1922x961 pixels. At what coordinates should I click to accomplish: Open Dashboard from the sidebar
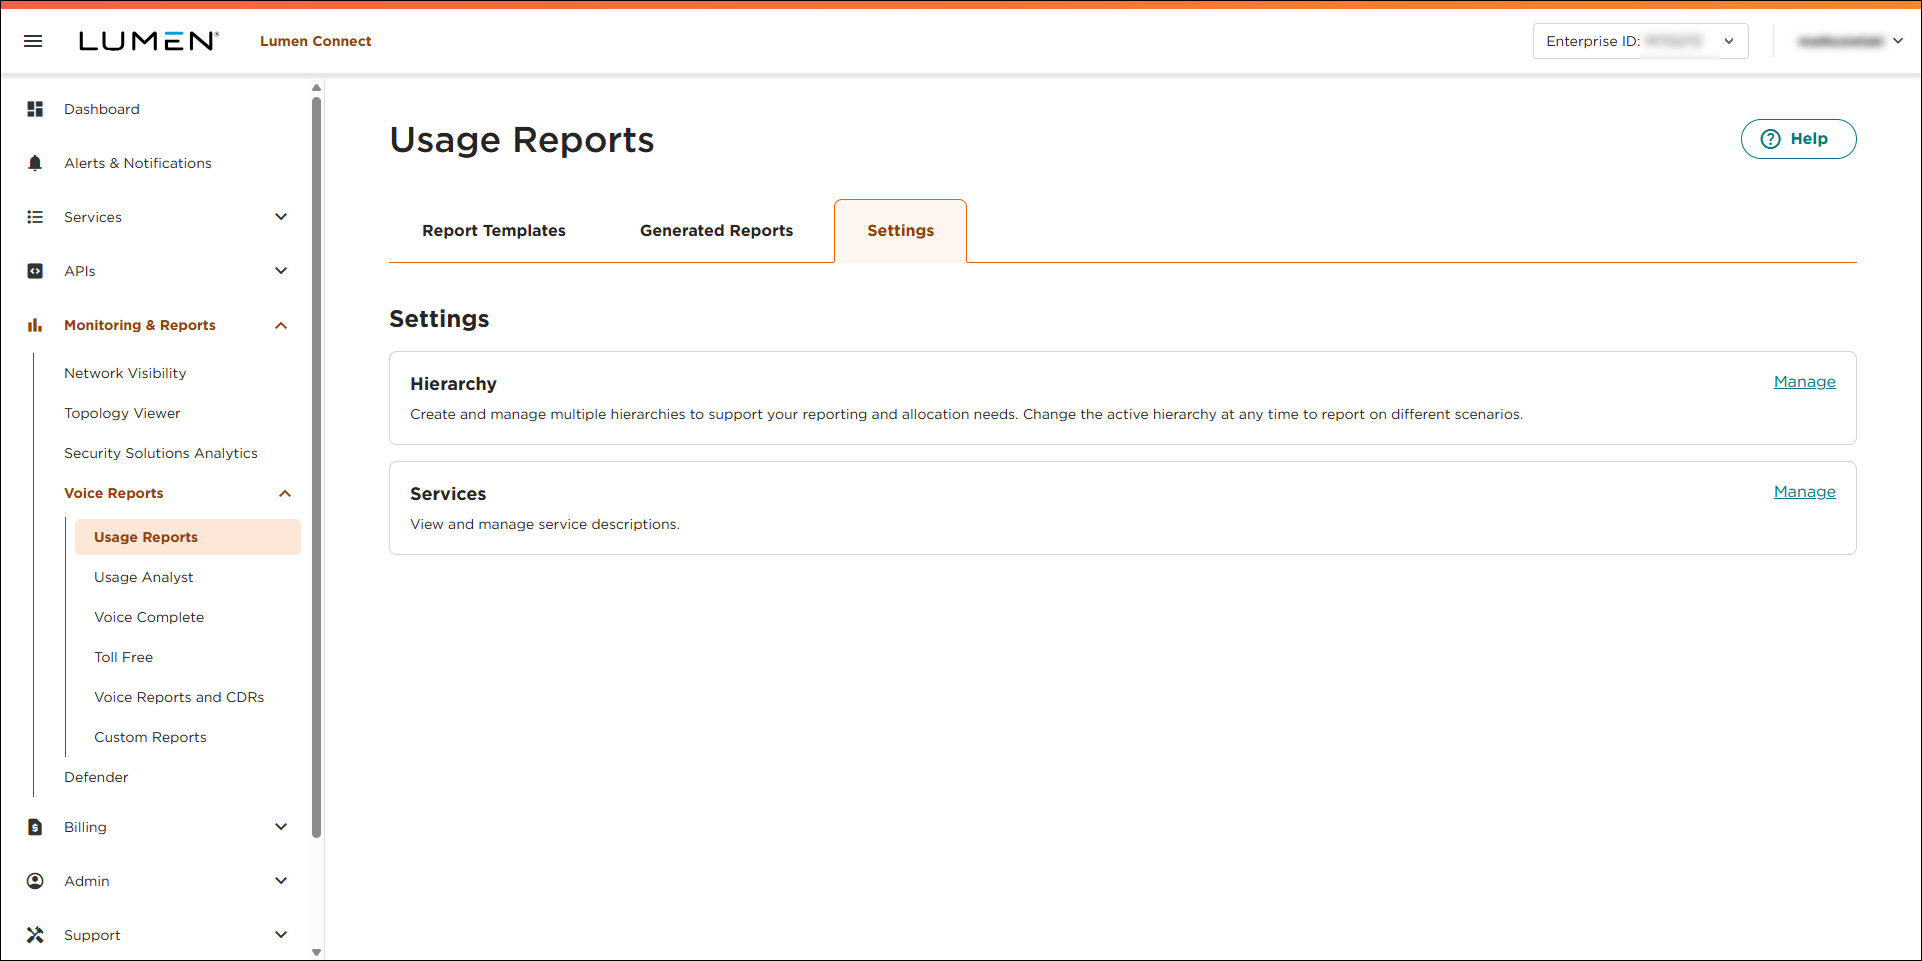(x=102, y=109)
